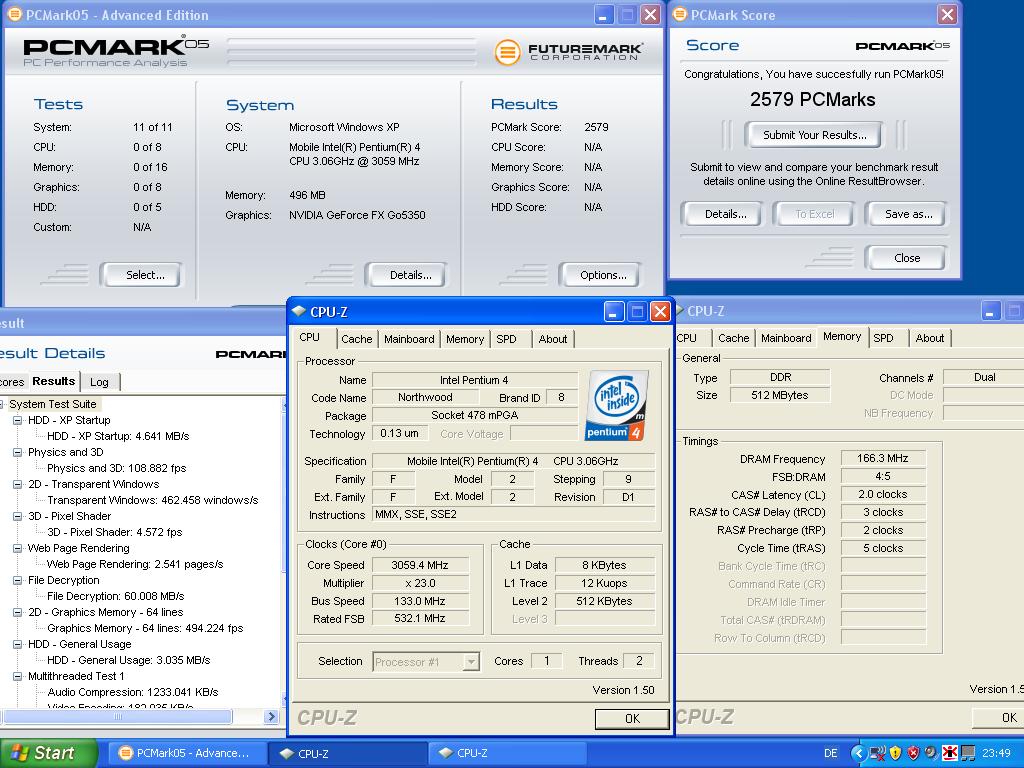Click the yellow security shield tray icon

[895, 753]
